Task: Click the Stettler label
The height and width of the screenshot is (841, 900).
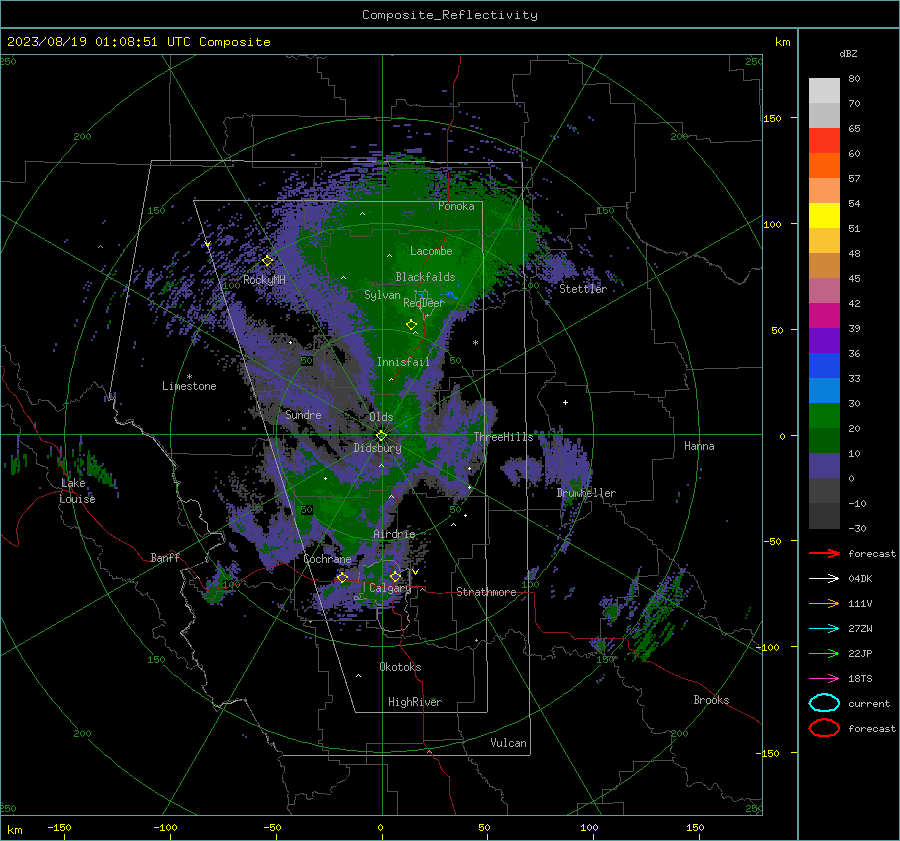Action: coord(583,289)
